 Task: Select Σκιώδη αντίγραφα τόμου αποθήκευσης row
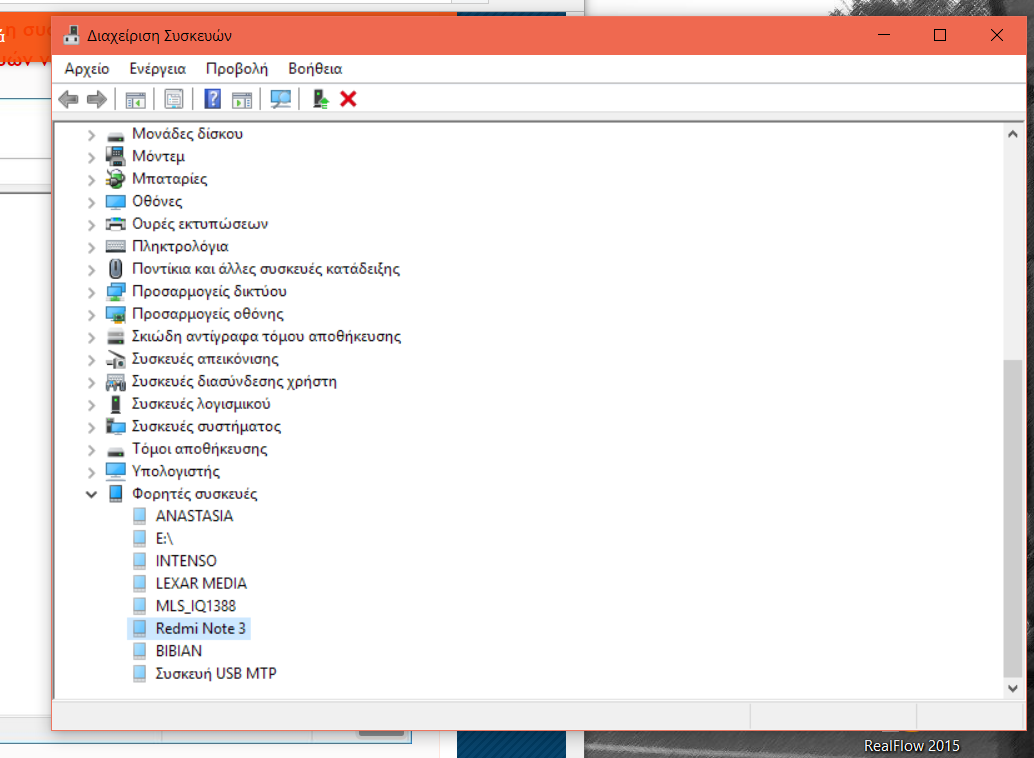[x=266, y=336]
